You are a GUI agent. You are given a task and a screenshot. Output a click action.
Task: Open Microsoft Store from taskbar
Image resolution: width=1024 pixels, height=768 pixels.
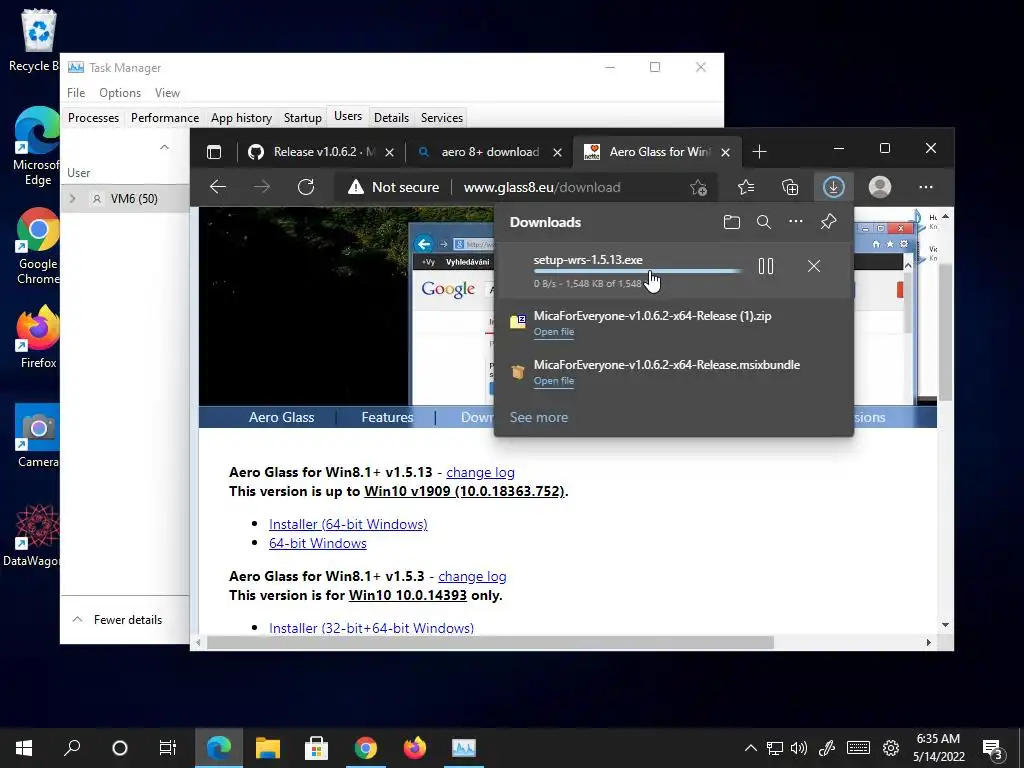pos(317,748)
